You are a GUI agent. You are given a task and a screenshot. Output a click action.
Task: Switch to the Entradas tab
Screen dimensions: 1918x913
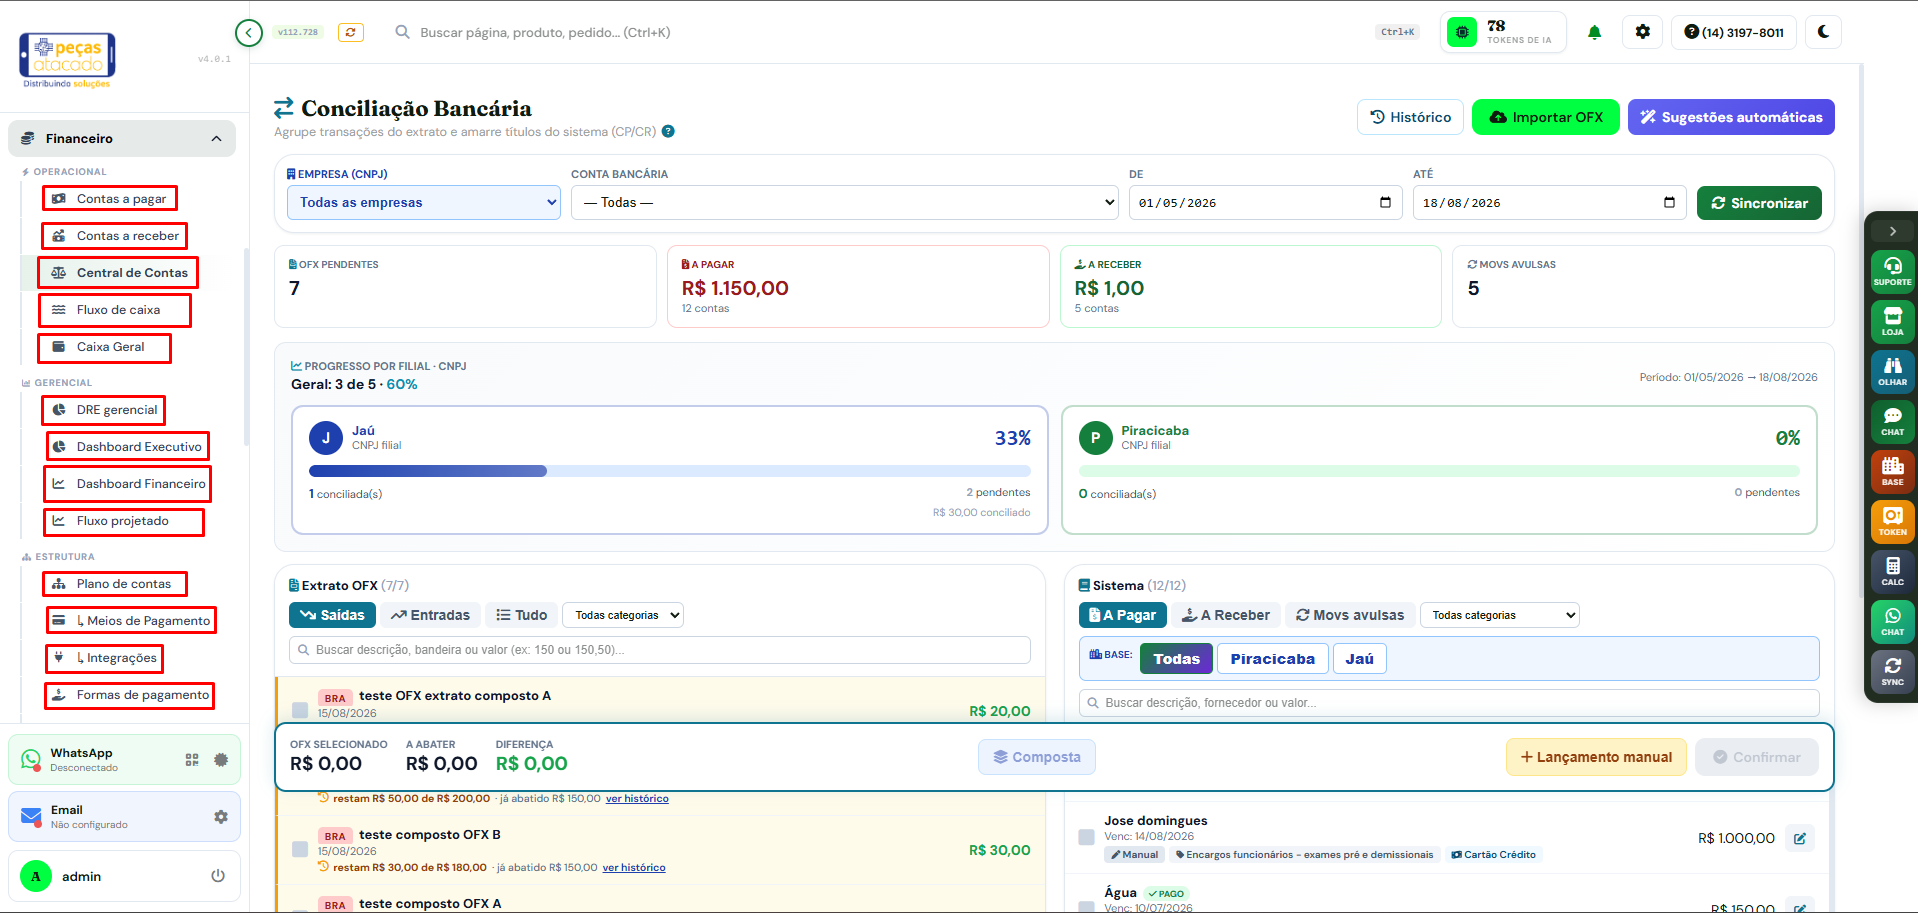[430, 615]
